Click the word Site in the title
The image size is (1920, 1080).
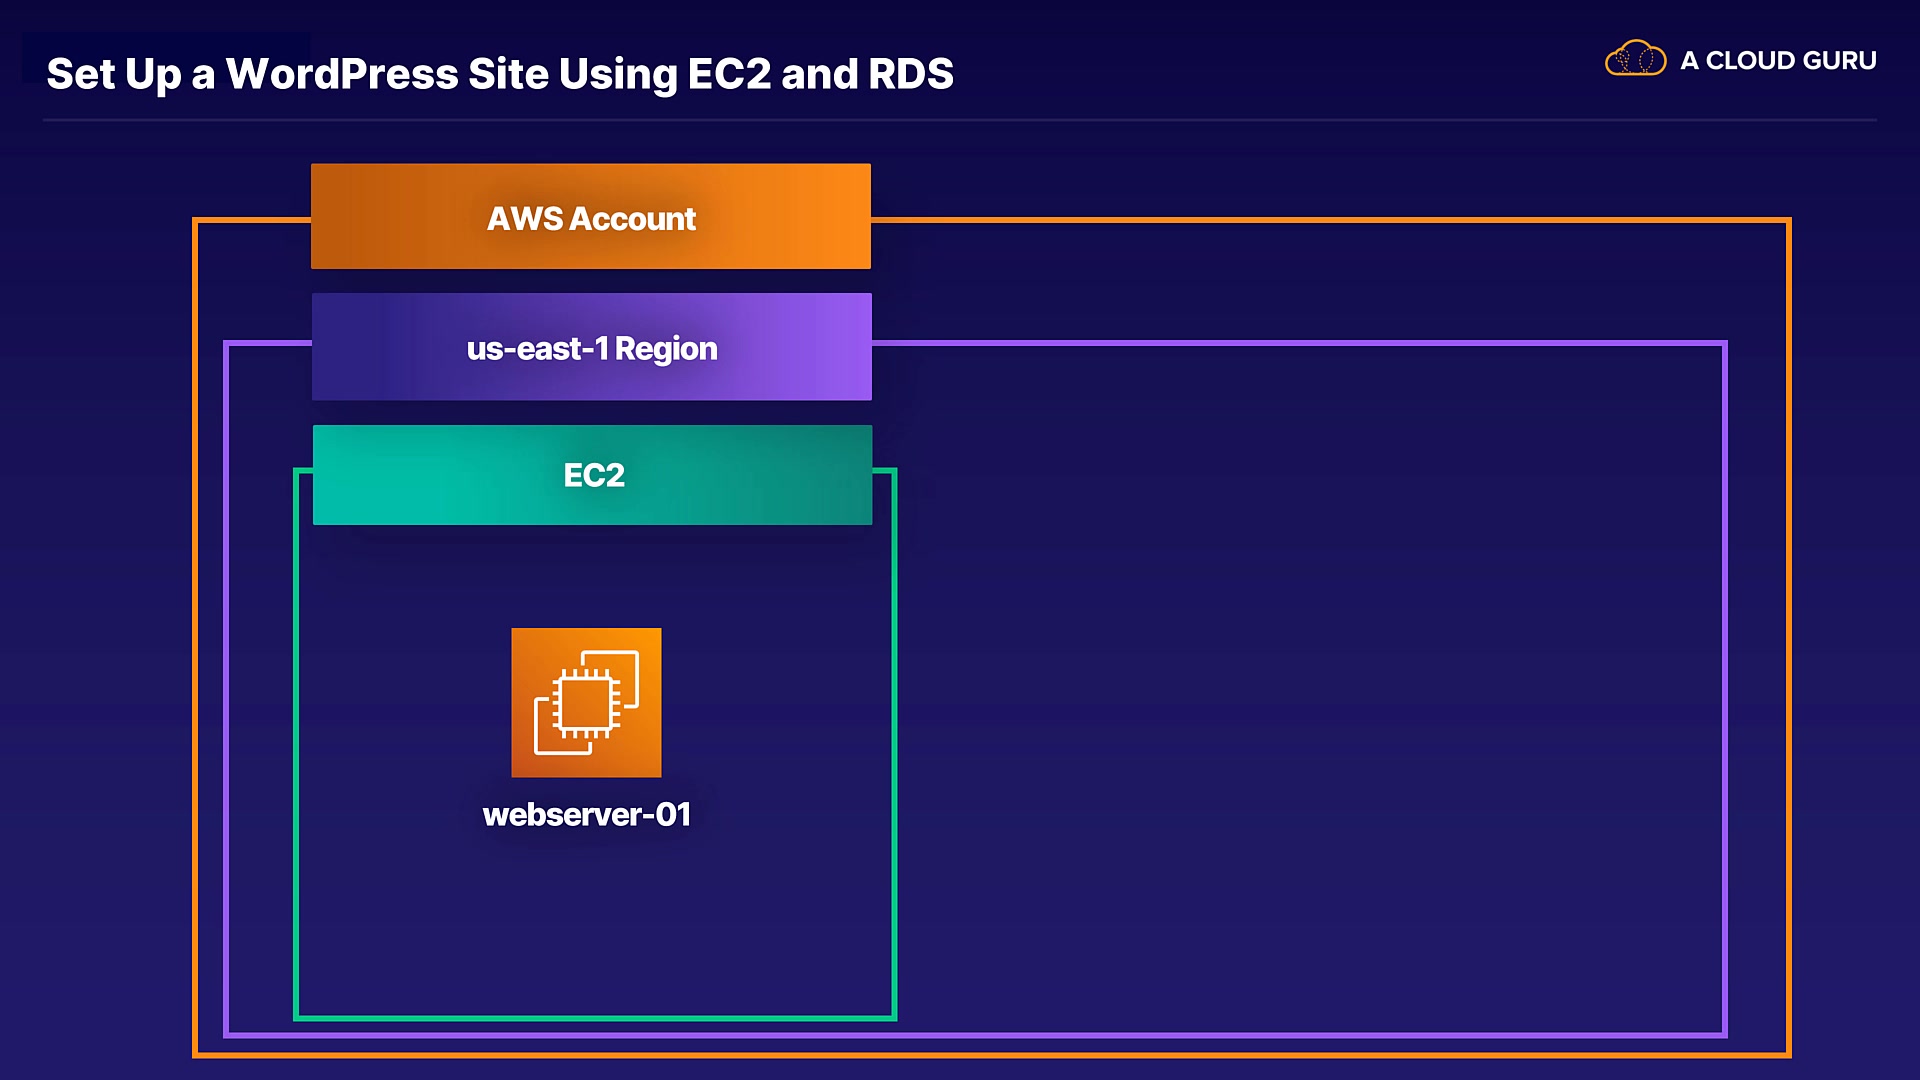click(507, 74)
